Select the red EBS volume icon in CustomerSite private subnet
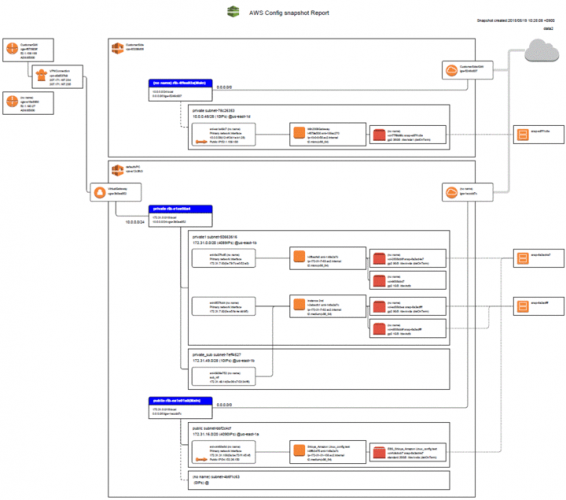The height and width of the screenshot is (500, 566). 379,135
